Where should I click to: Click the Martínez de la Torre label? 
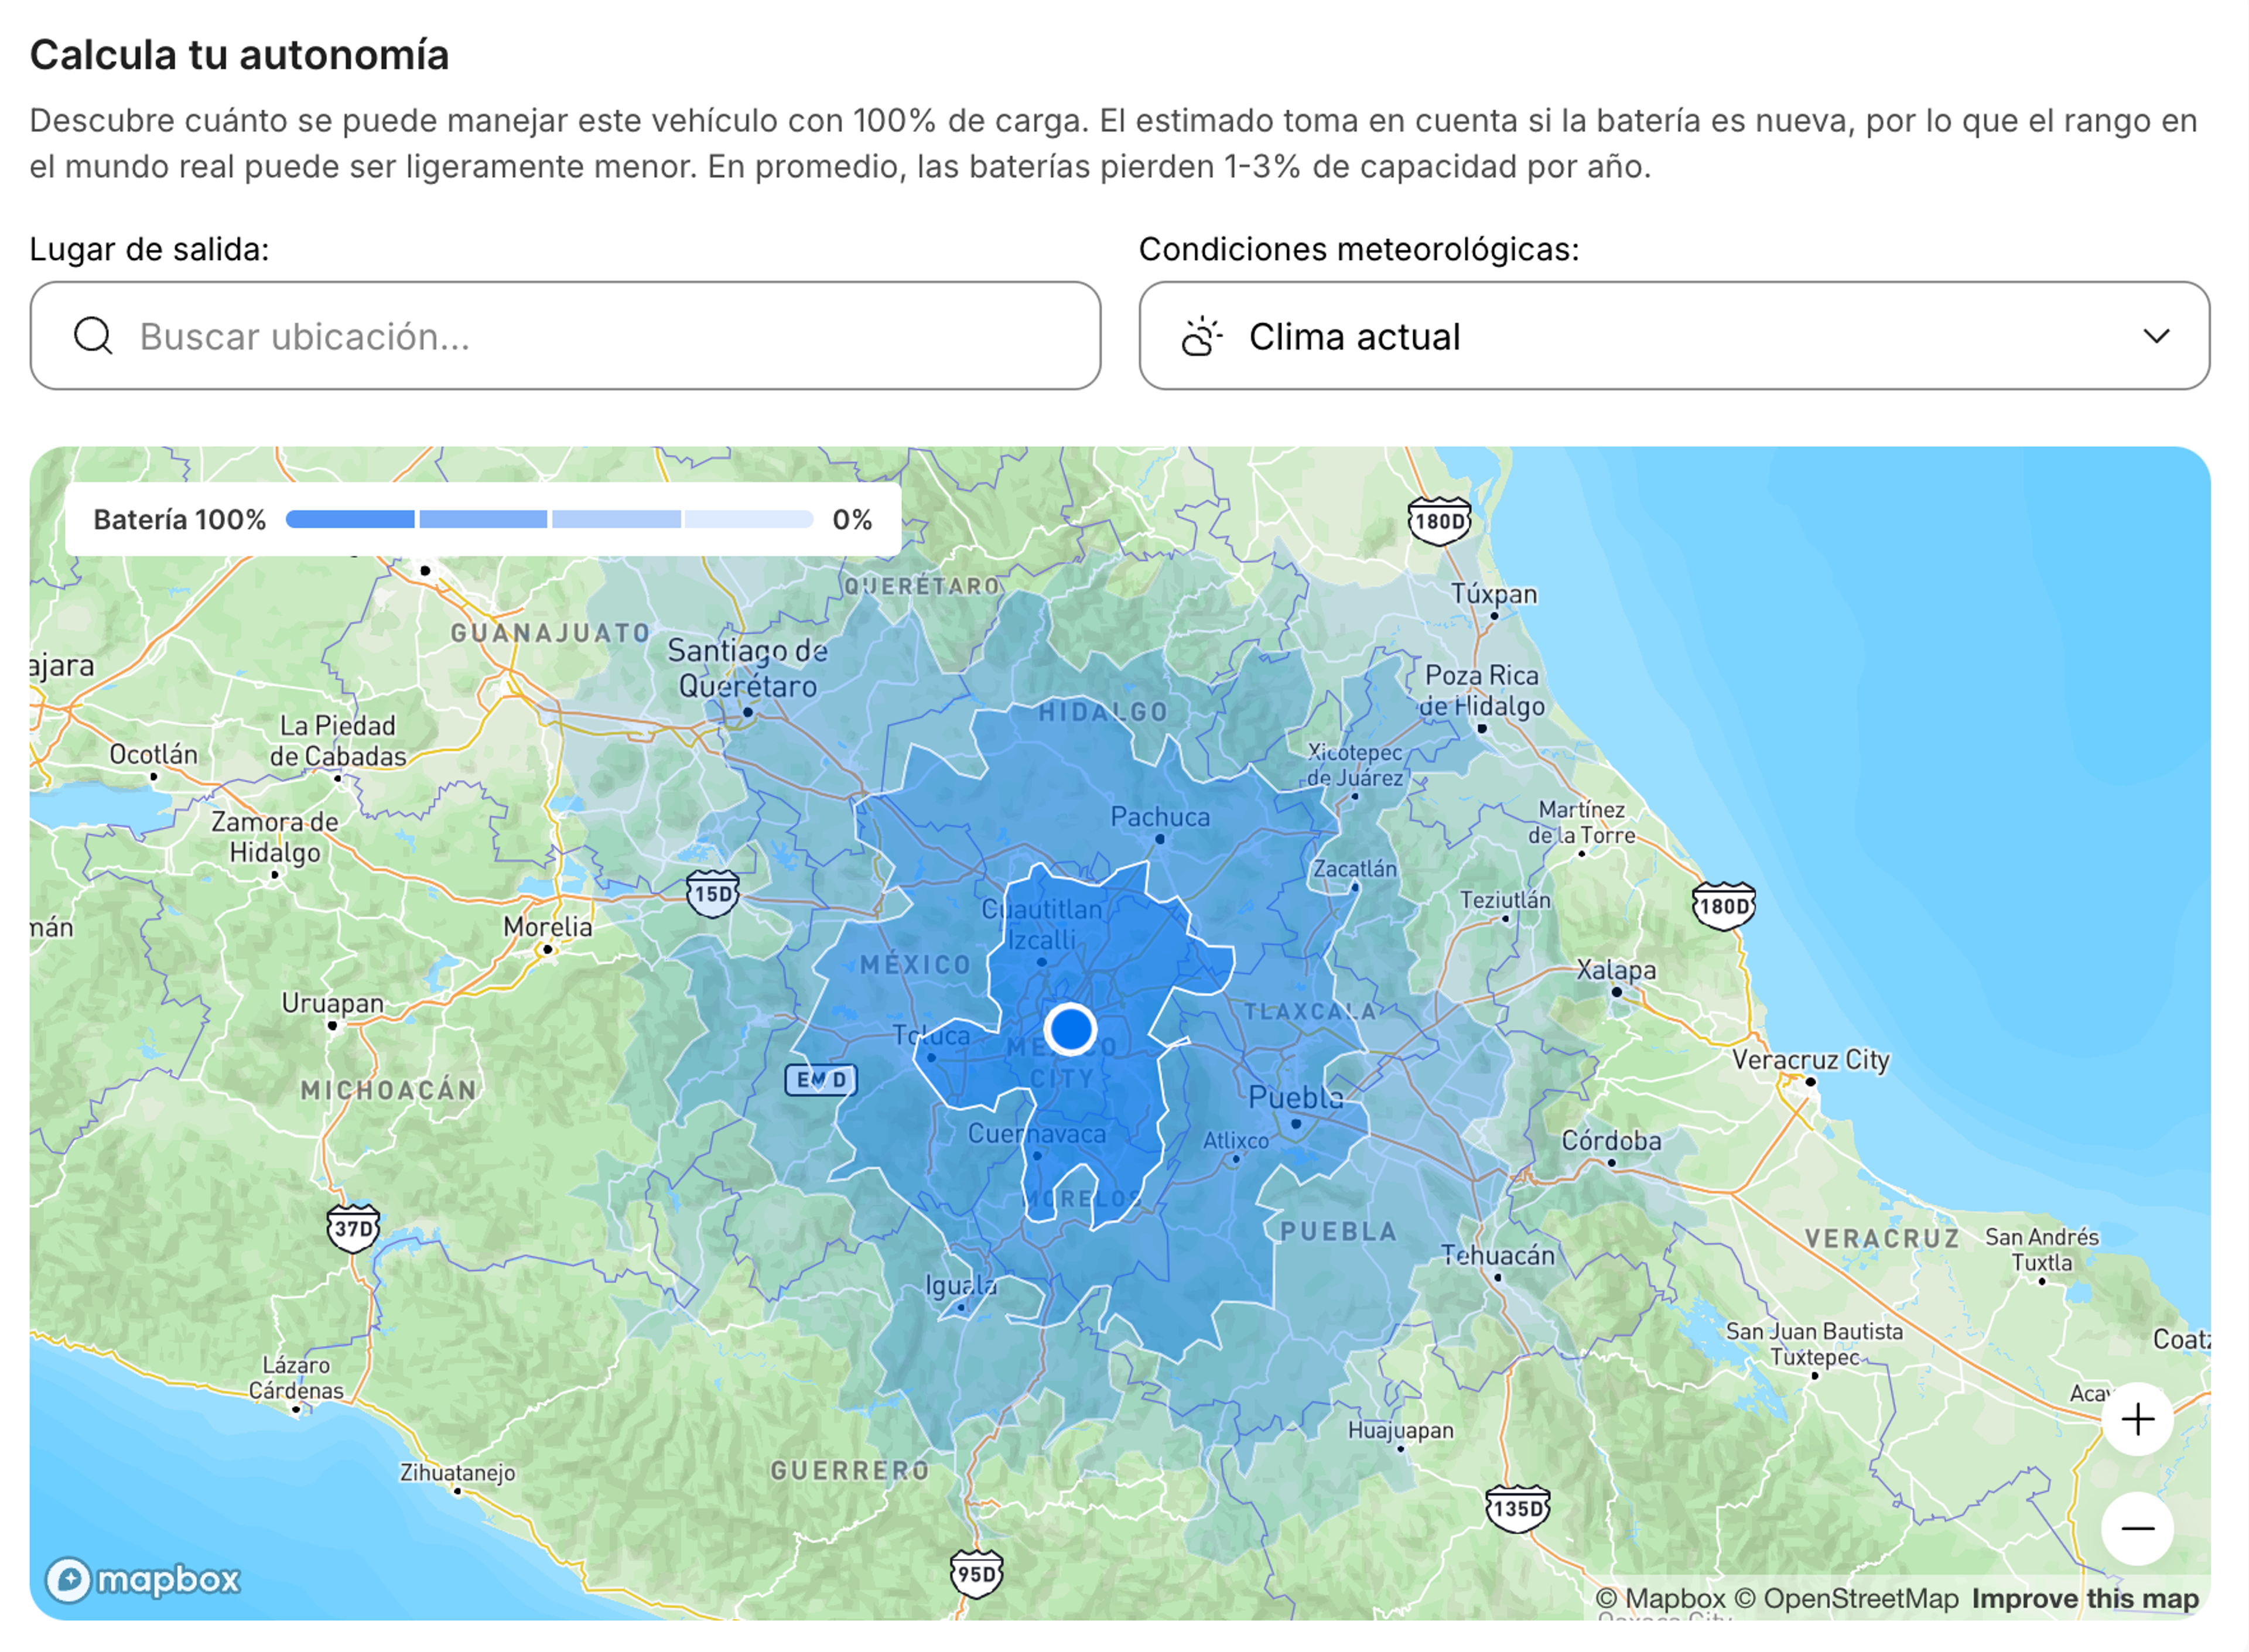1581,822
